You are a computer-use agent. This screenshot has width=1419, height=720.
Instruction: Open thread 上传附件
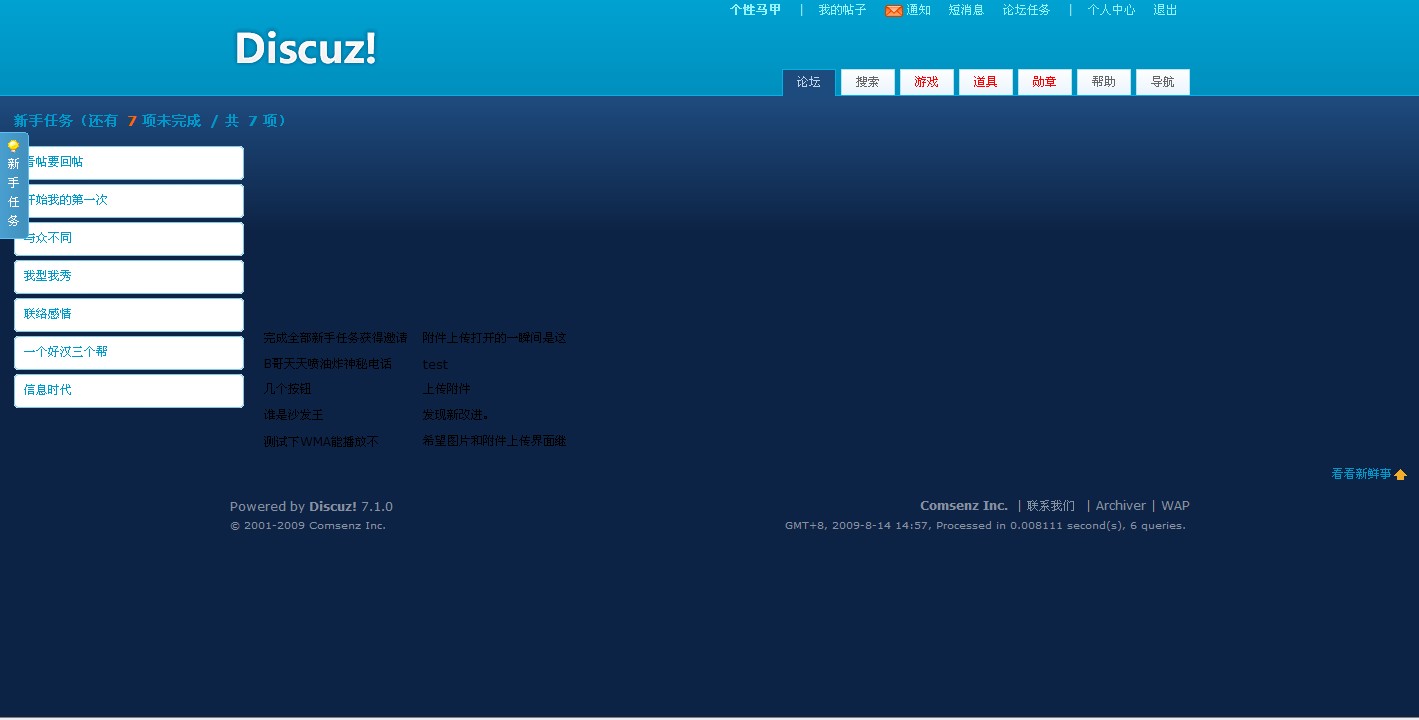coord(446,389)
